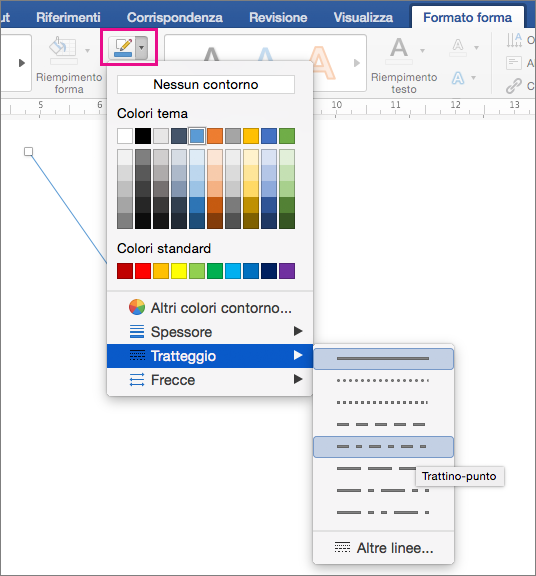
Task: Click the shape outline pencil icon
Action: coord(123,48)
